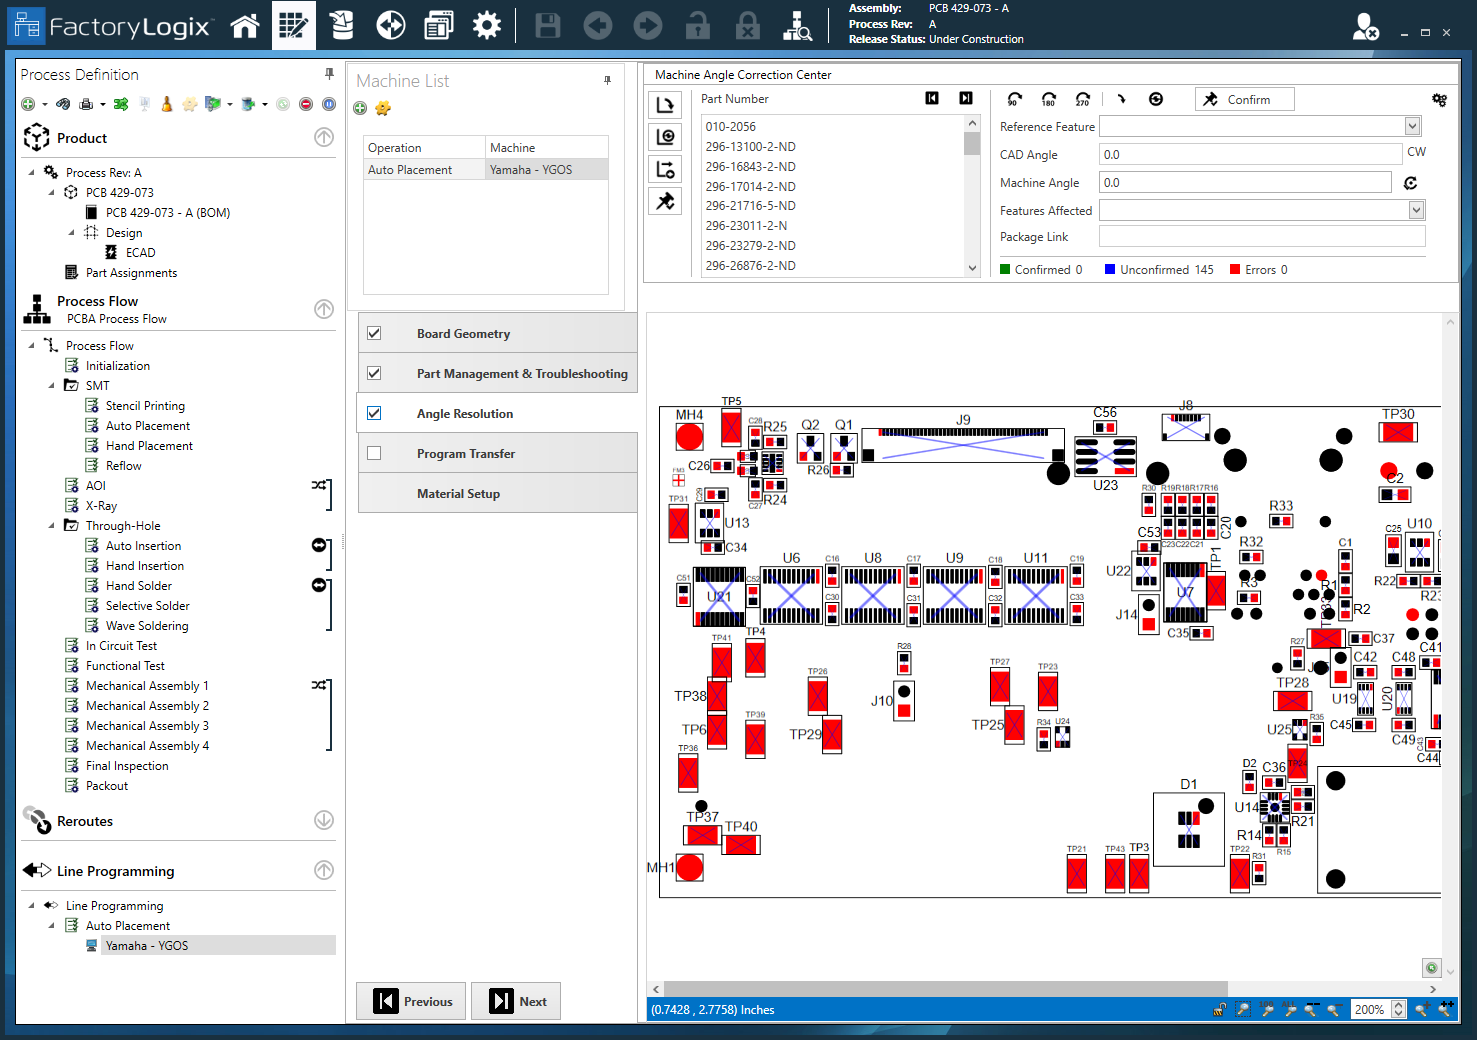Enable the Program Transfer checkbox
Viewport: 1477px width, 1040px height.
374,453
